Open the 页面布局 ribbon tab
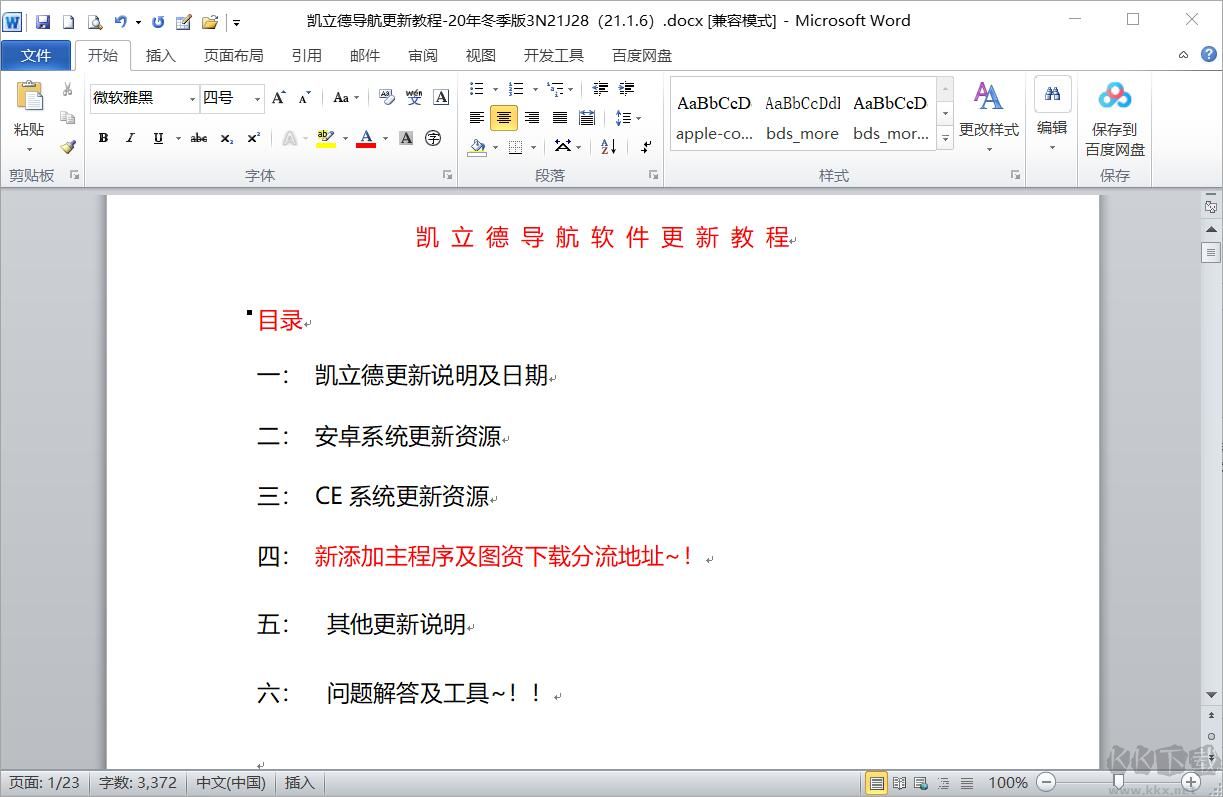This screenshot has height=797, width=1223. (234, 55)
